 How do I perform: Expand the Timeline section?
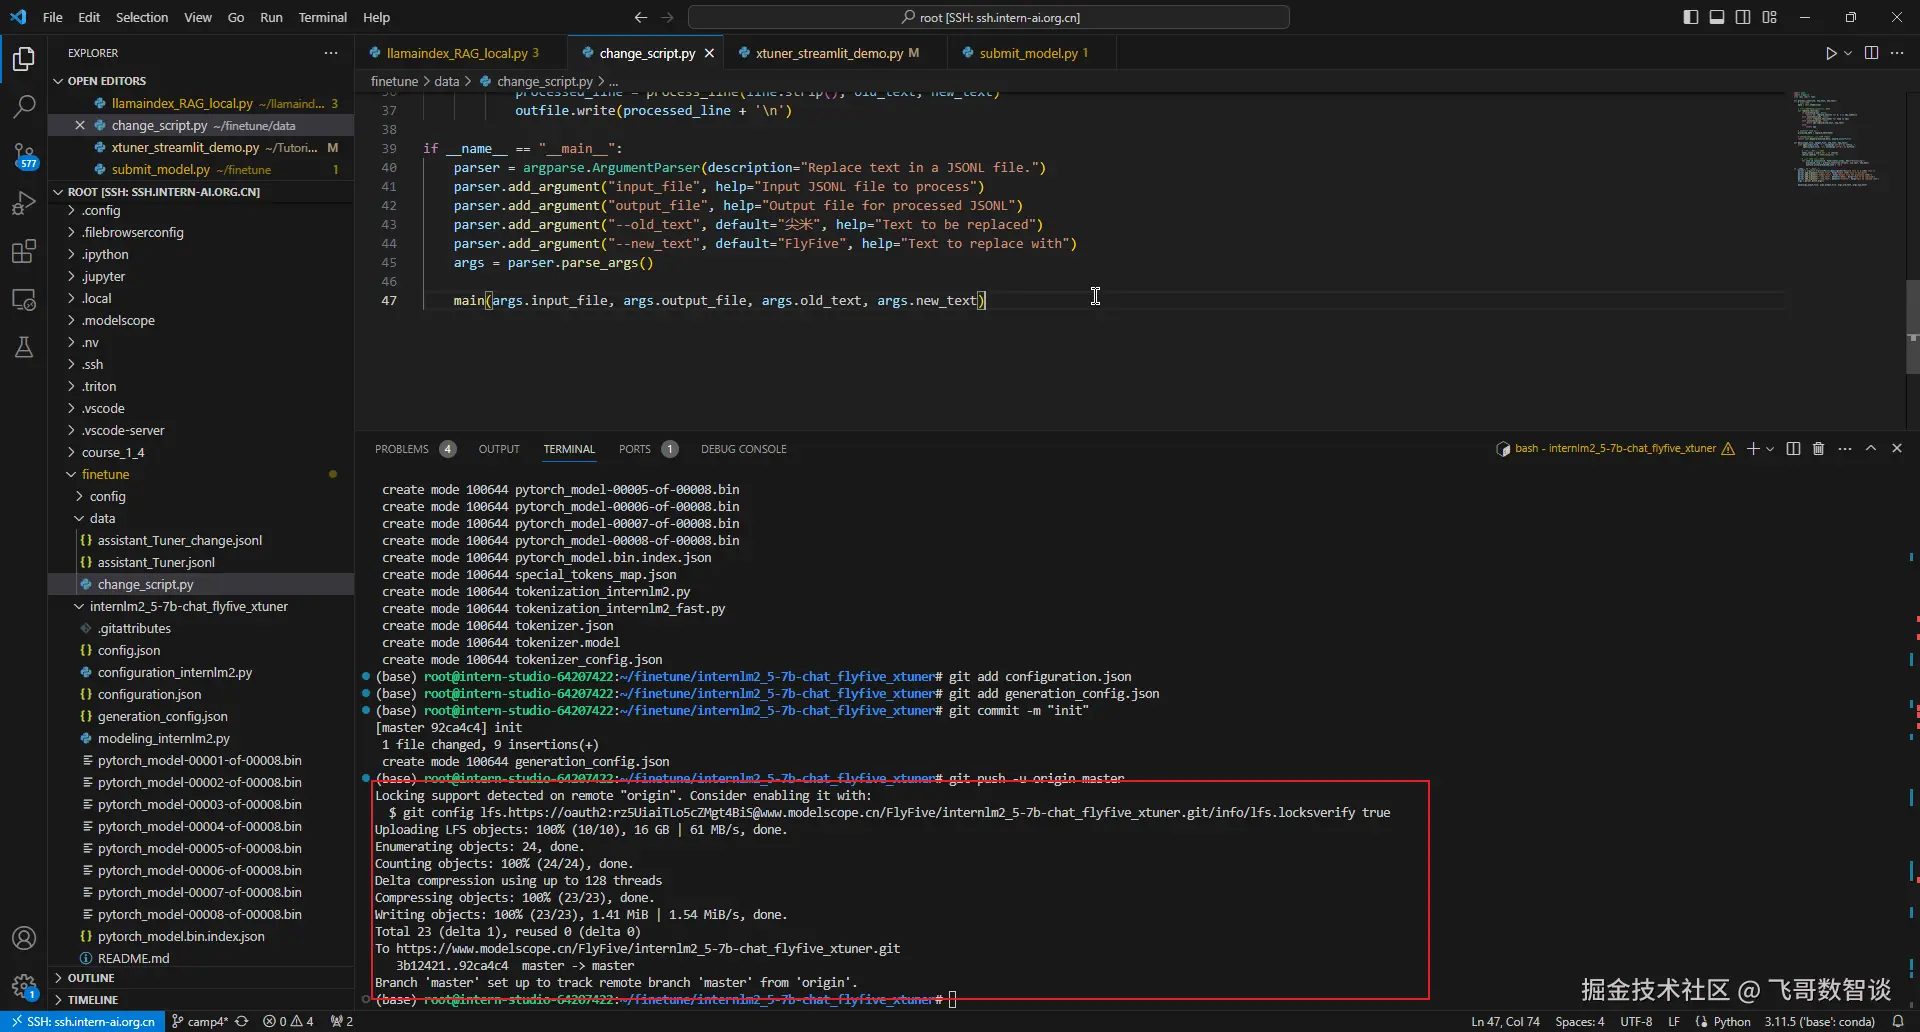[x=93, y=1000]
